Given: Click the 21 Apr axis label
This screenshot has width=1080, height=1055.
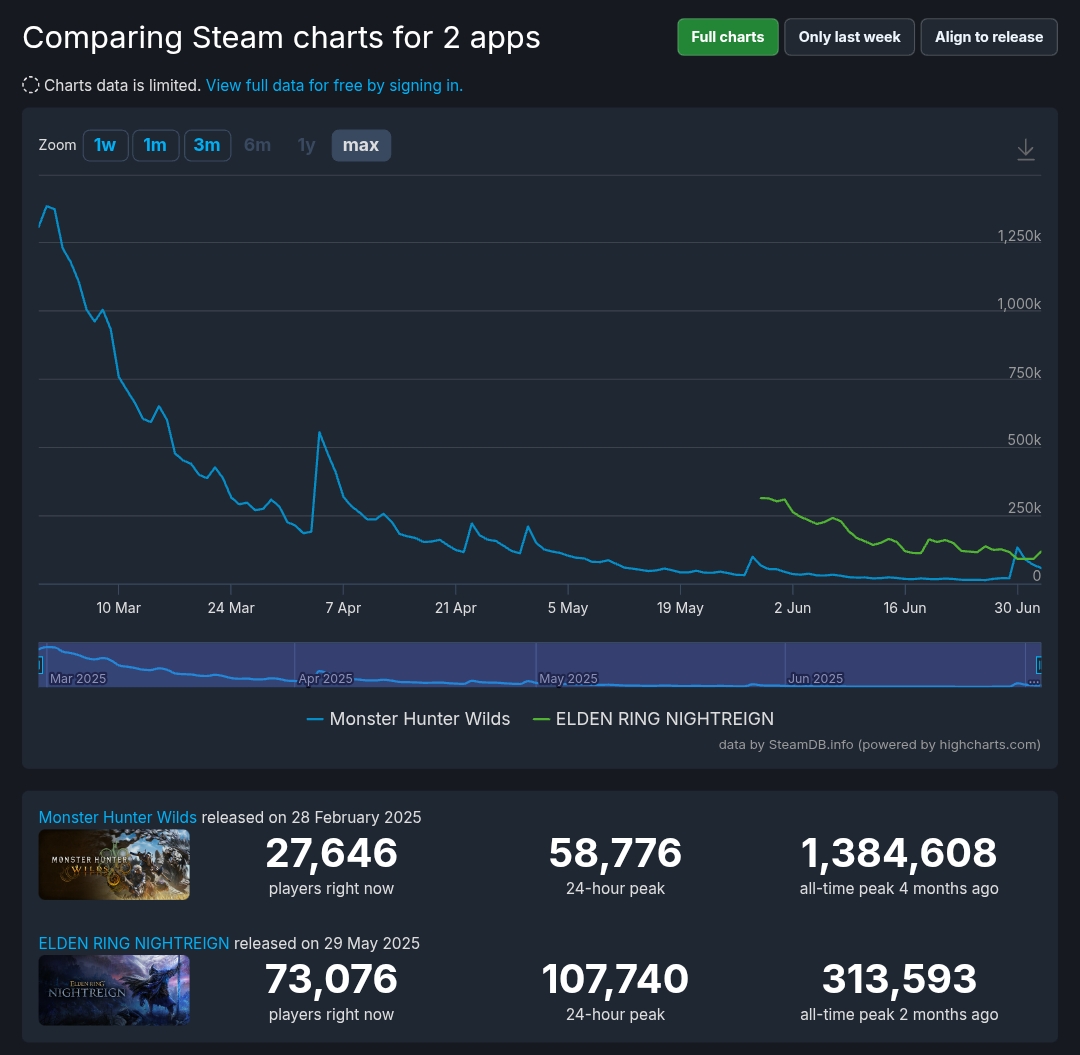Looking at the screenshot, I should (455, 608).
